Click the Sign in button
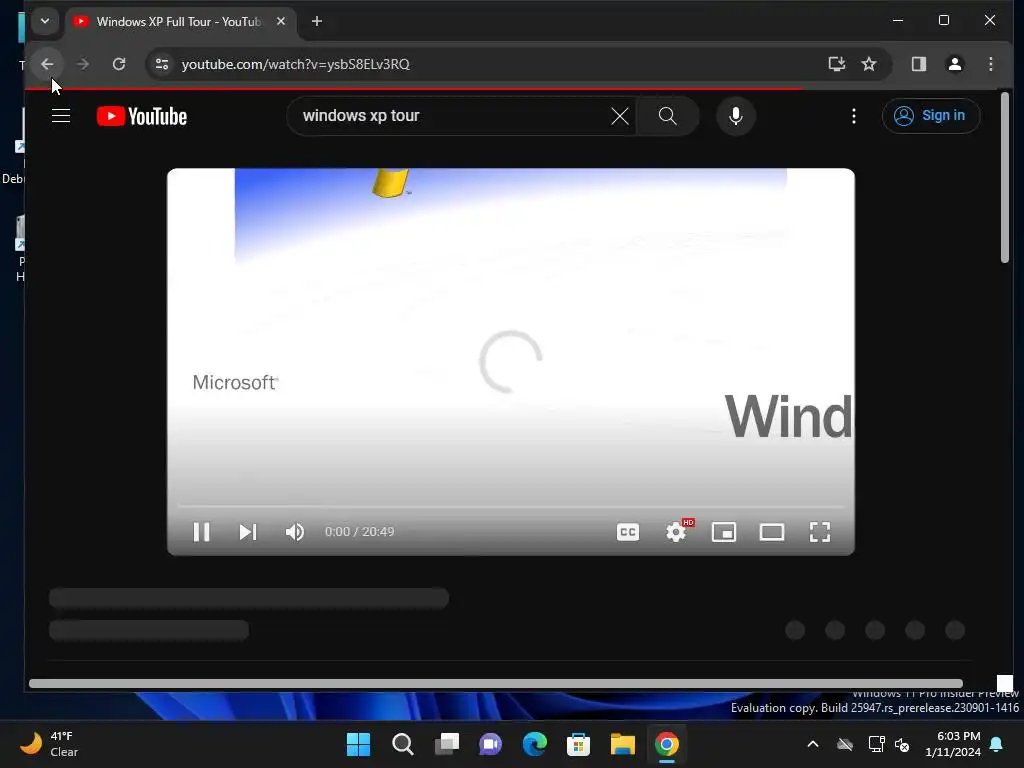 point(931,116)
